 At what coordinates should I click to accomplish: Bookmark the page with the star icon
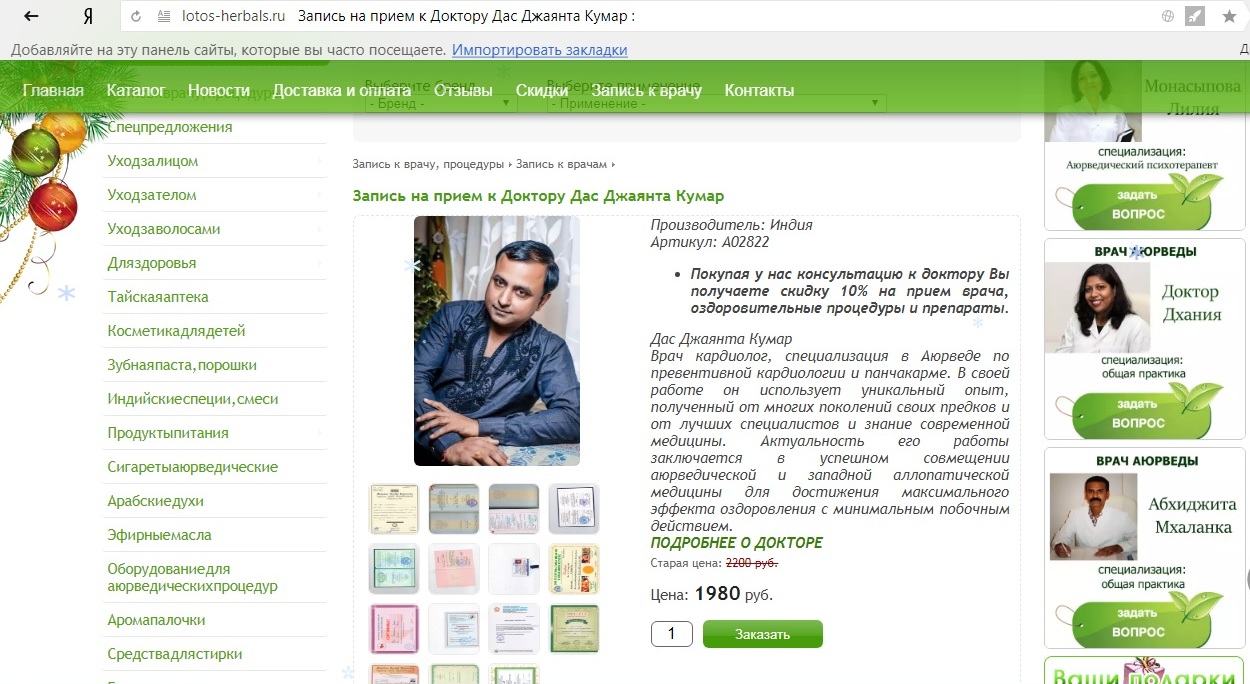[x=1229, y=16]
